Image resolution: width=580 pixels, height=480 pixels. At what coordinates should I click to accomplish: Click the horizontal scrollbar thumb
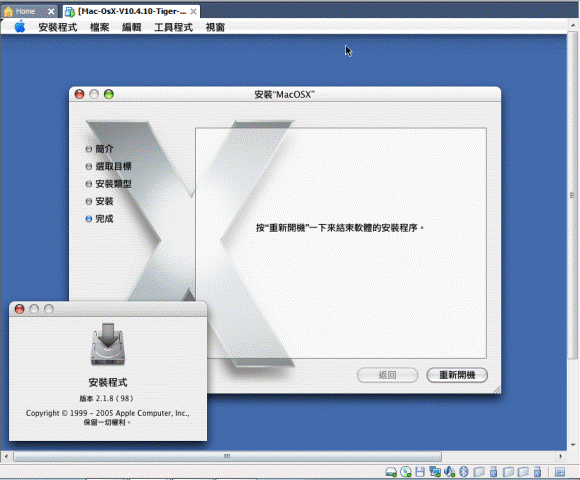pos(227,456)
